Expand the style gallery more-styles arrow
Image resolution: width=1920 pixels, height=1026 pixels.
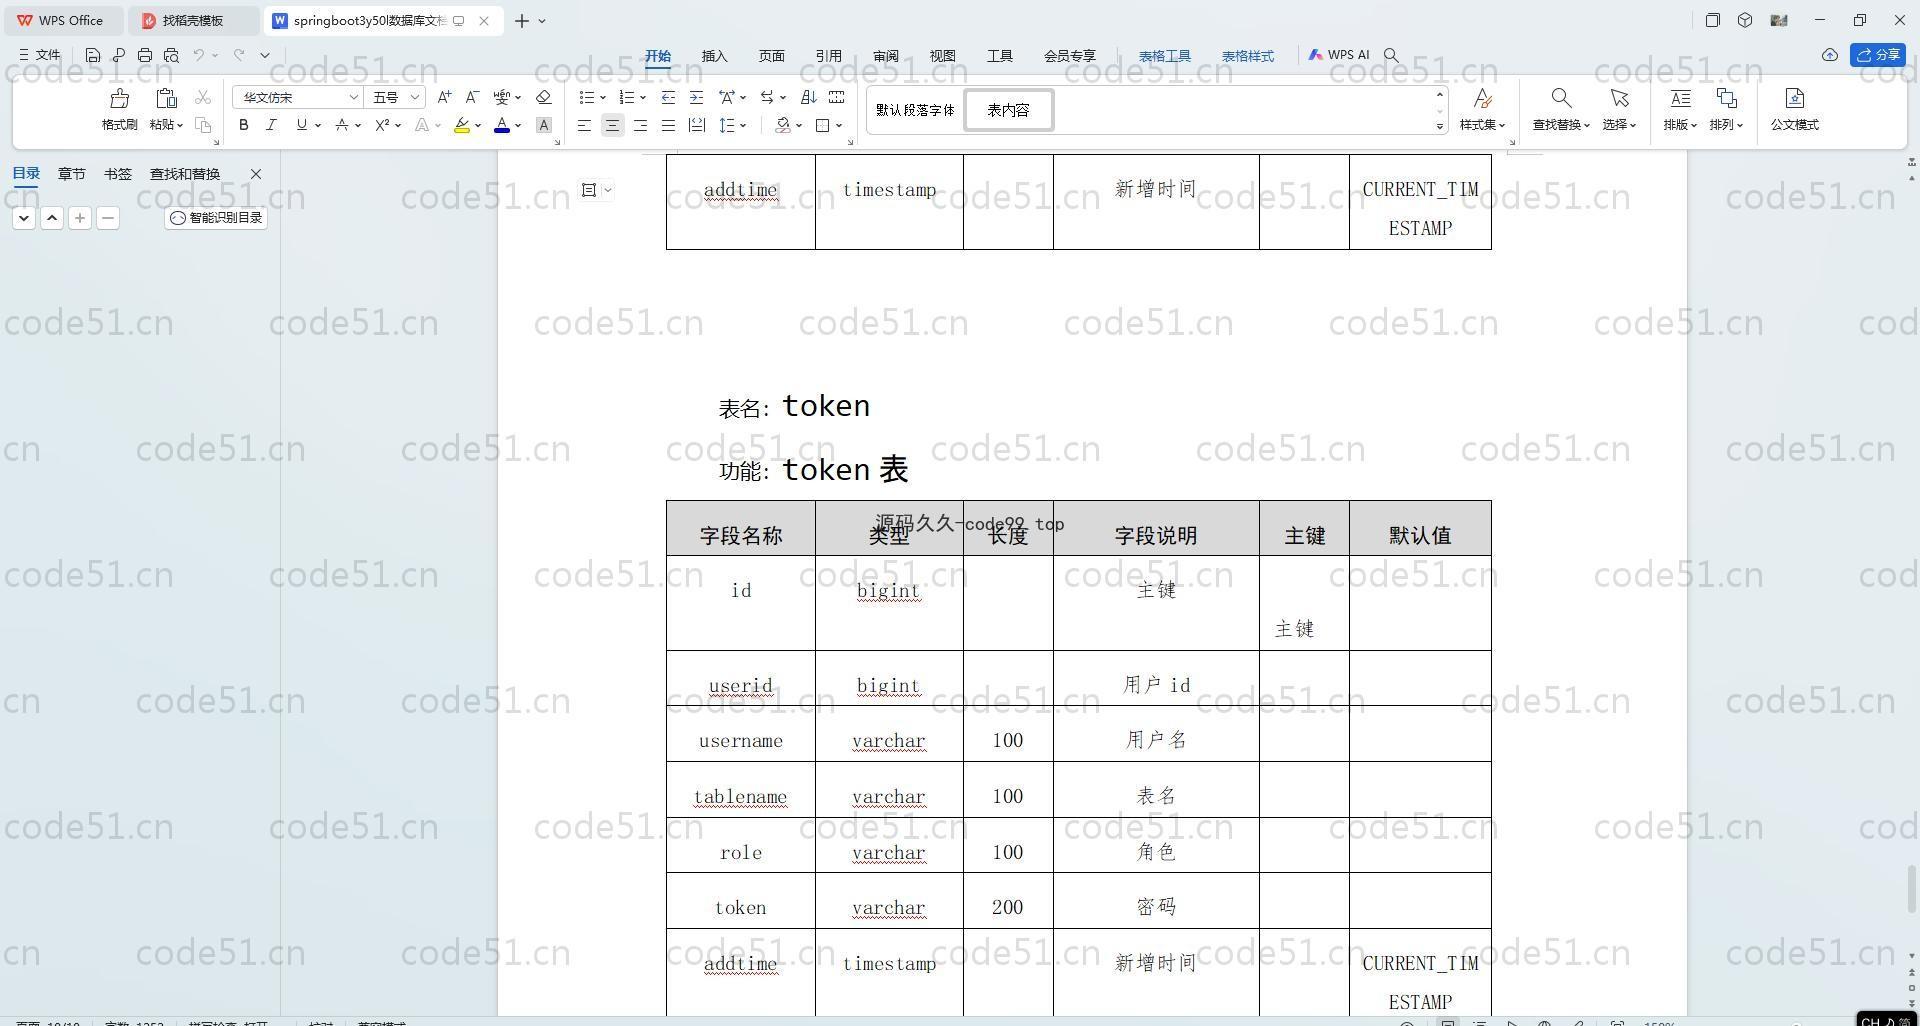click(x=1440, y=126)
